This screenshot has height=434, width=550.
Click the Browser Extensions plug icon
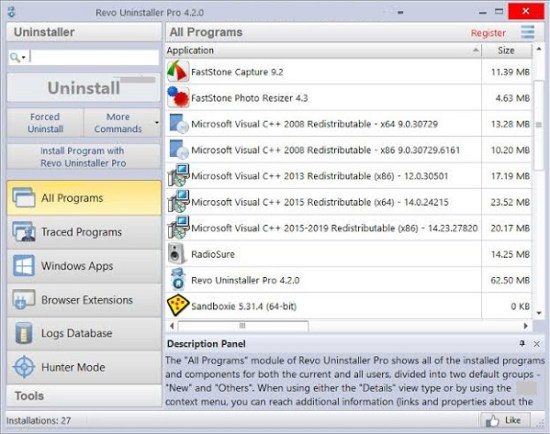24,299
